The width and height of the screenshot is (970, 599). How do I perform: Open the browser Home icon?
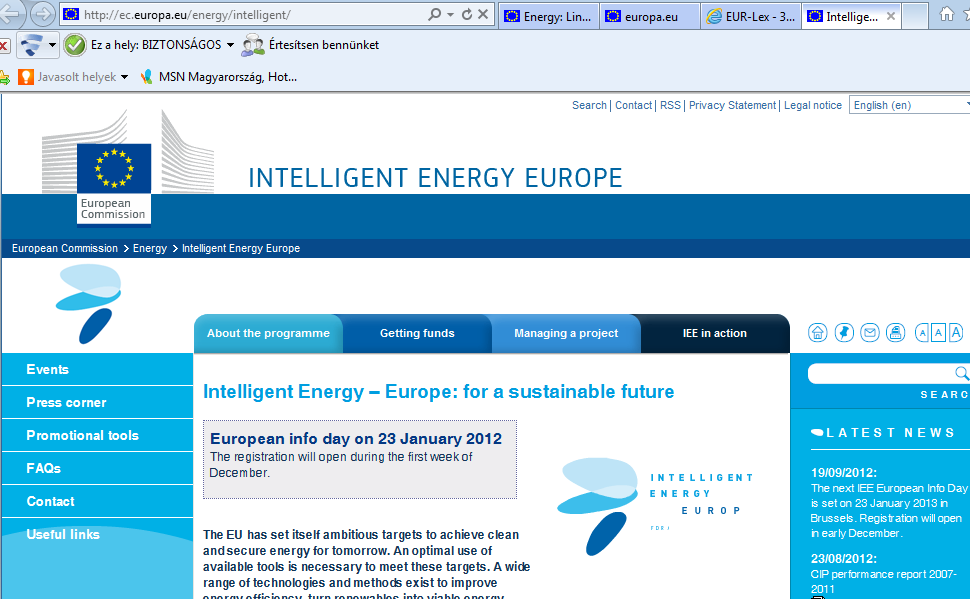point(946,14)
